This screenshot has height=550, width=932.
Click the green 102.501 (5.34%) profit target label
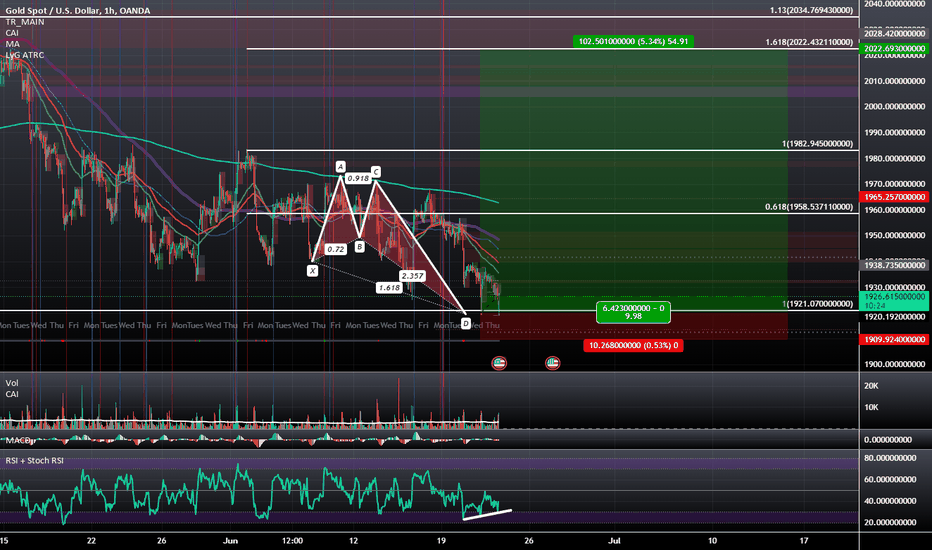[x=633, y=41]
